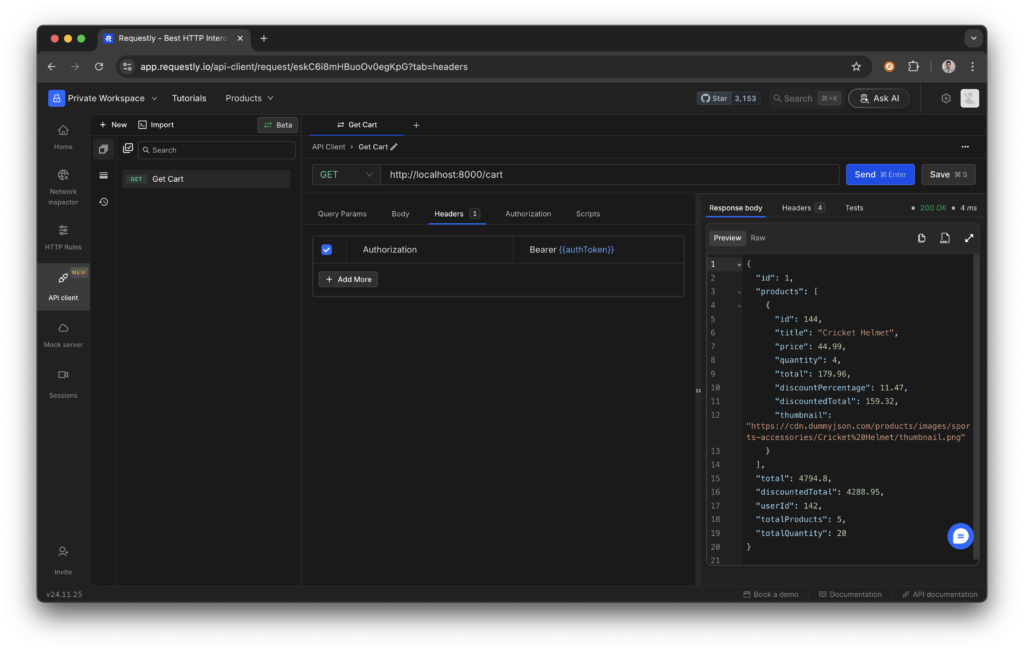Save the request with Save button
1024x651 pixels.
pyautogui.click(x=948, y=174)
